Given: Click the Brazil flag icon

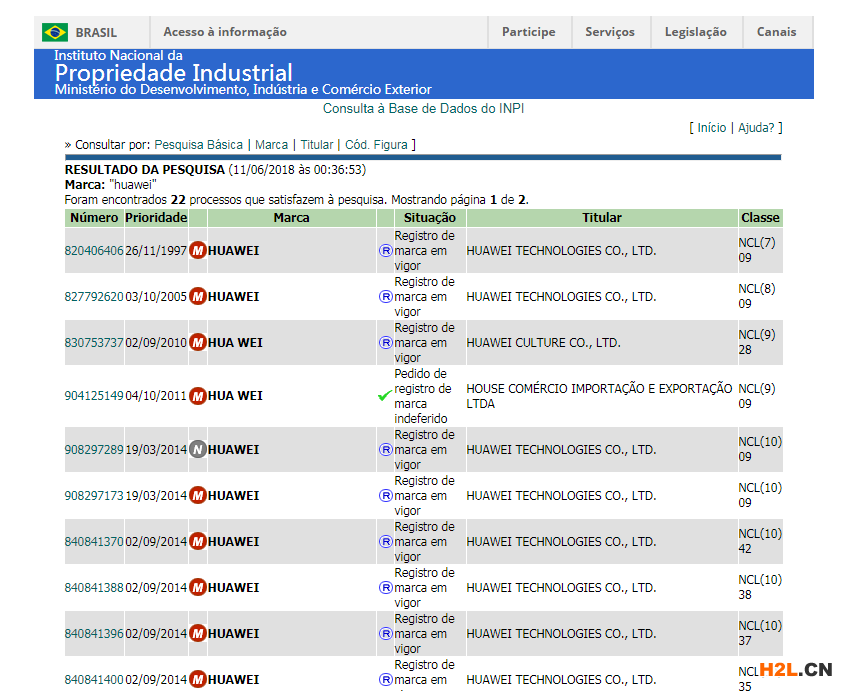Looking at the screenshot, I should [55, 32].
